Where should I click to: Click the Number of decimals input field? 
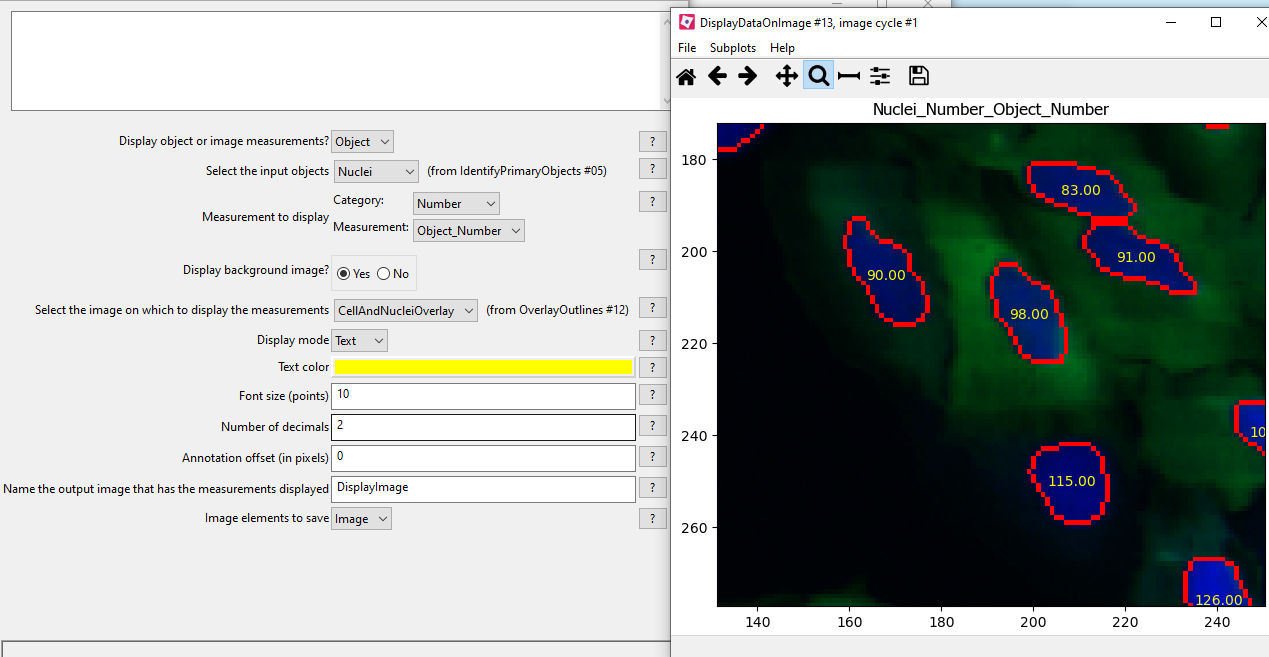pos(483,426)
